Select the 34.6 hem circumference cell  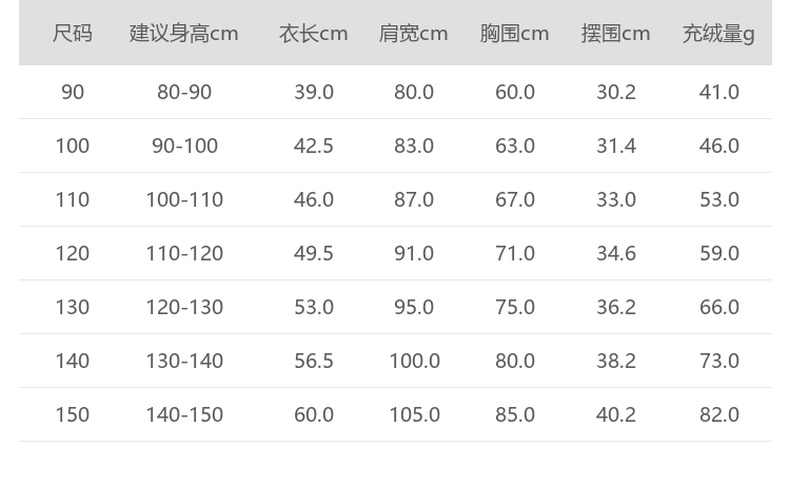click(616, 253)
